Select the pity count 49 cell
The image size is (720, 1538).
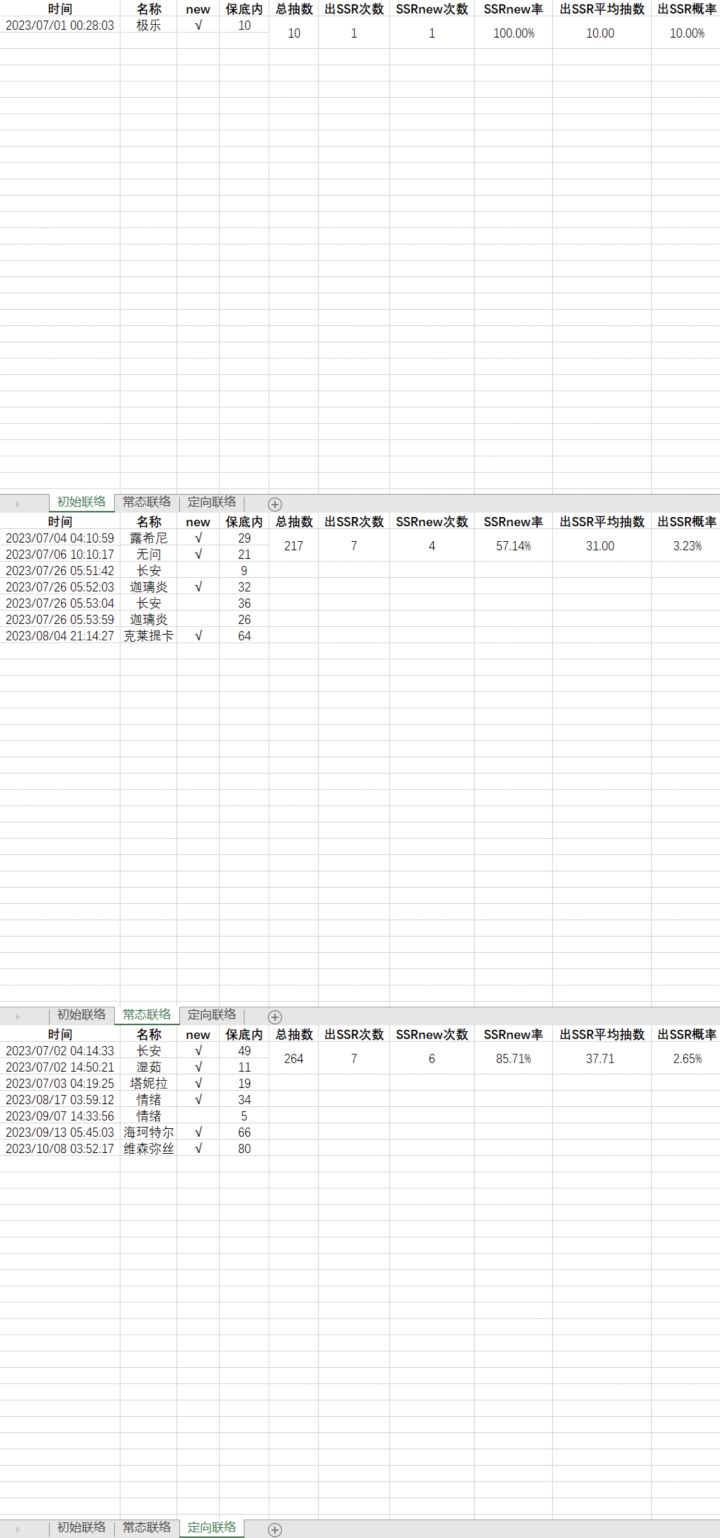244,1051
